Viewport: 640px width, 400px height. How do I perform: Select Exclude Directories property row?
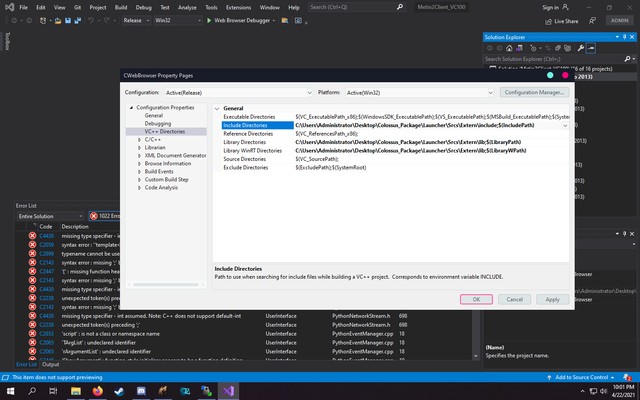[x=395, y=167]
